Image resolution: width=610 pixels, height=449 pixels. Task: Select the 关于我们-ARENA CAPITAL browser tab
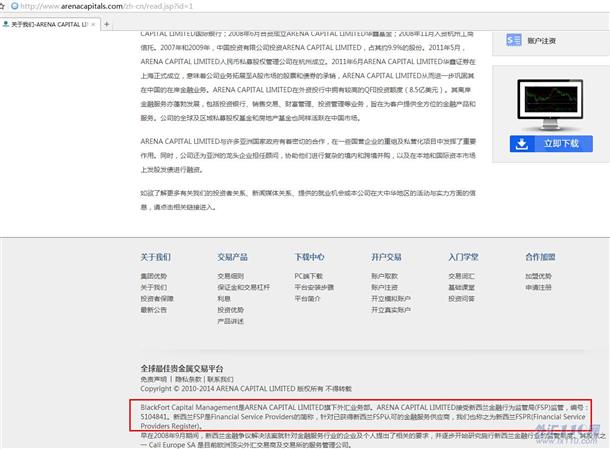49,24
